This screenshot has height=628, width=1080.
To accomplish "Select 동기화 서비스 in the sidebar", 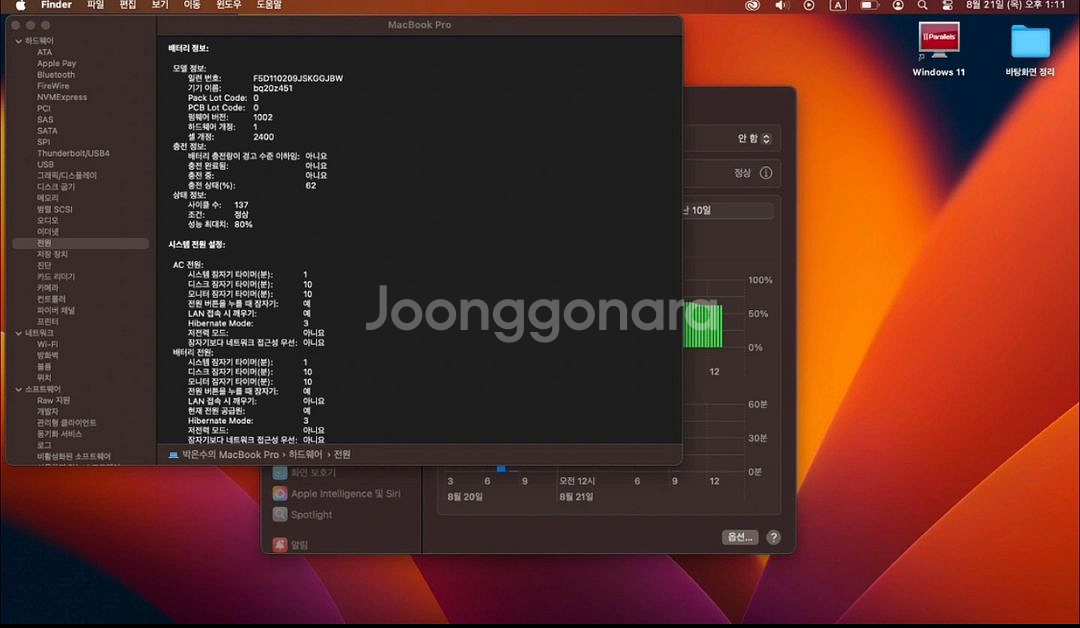I will click(x=59, y=435).
